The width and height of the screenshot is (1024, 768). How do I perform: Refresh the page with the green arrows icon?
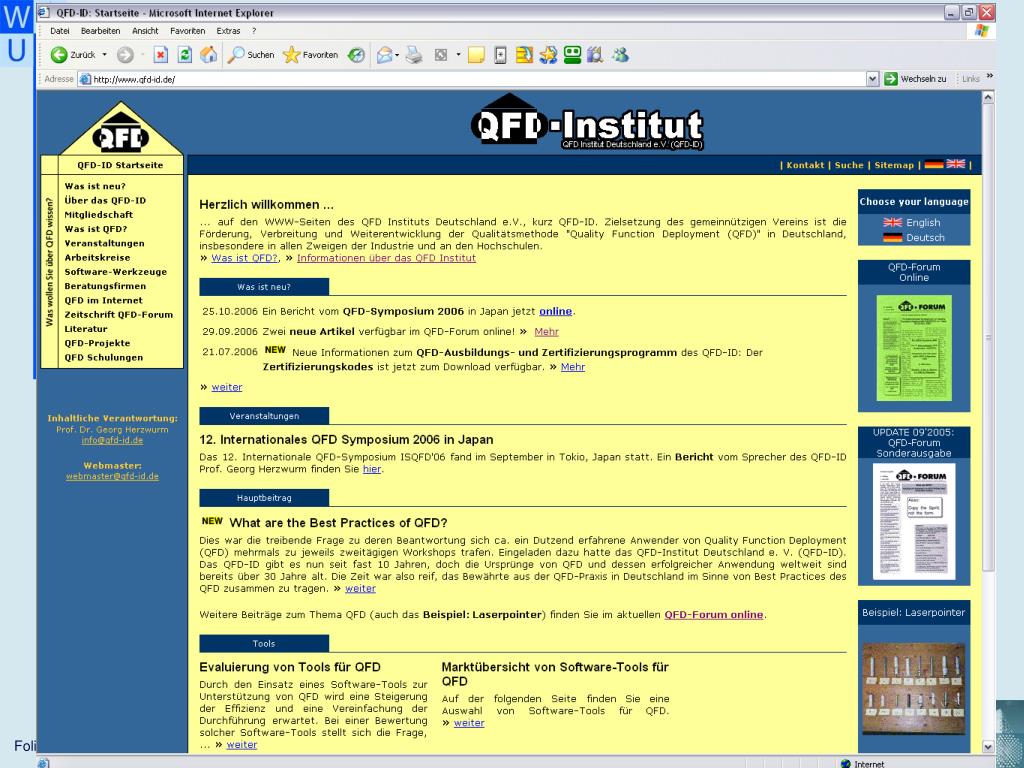pos(185,55)
